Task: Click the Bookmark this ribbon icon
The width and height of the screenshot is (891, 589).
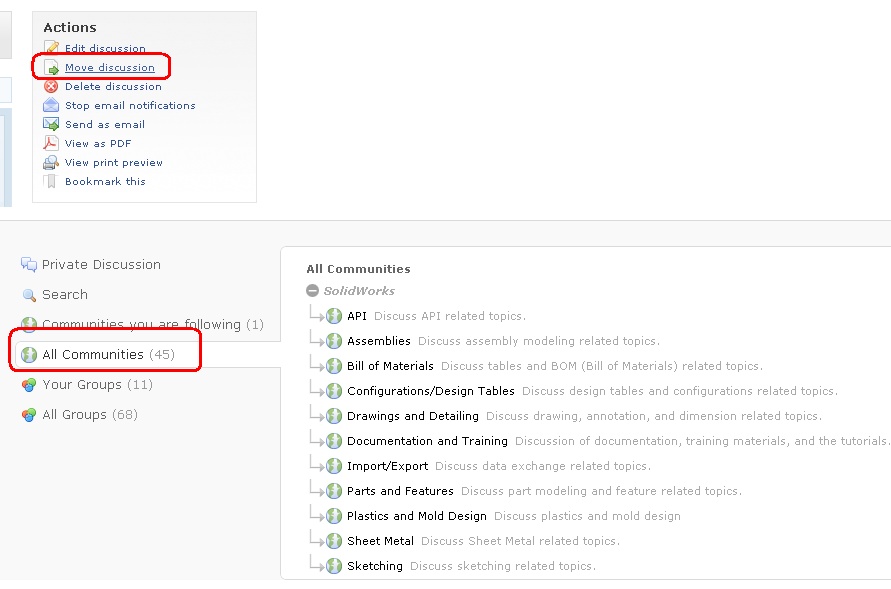Action: (x=51, y=181)
